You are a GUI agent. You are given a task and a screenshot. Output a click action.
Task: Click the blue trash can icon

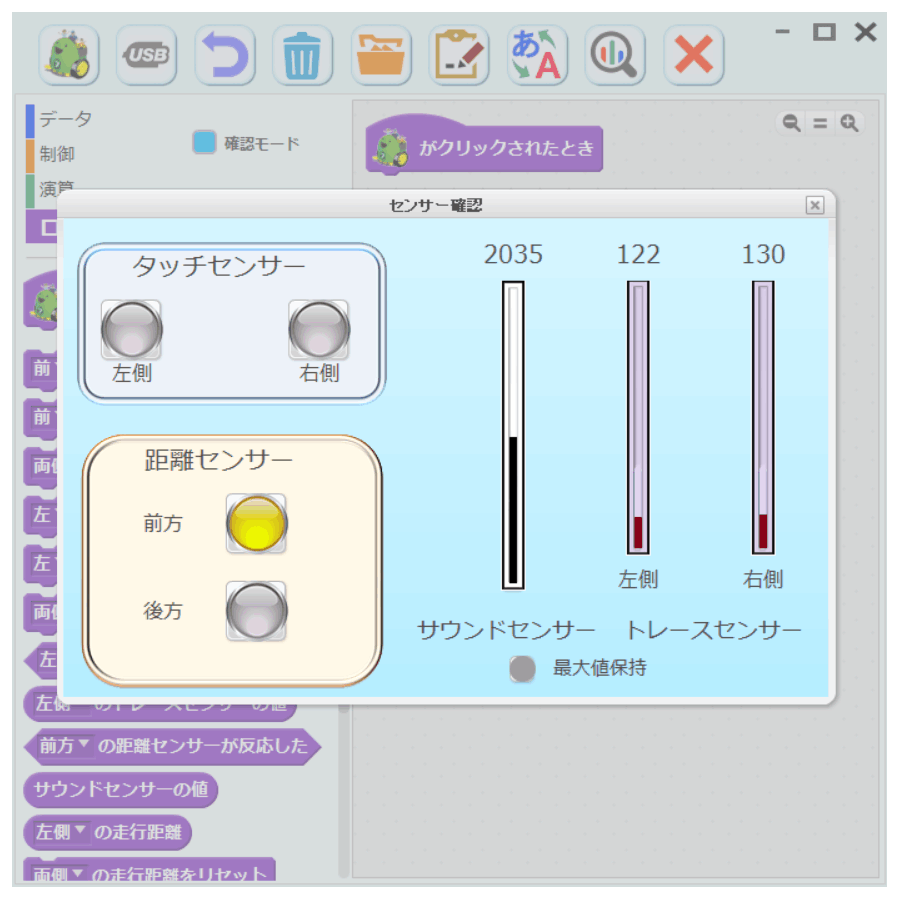click(302, 55)
